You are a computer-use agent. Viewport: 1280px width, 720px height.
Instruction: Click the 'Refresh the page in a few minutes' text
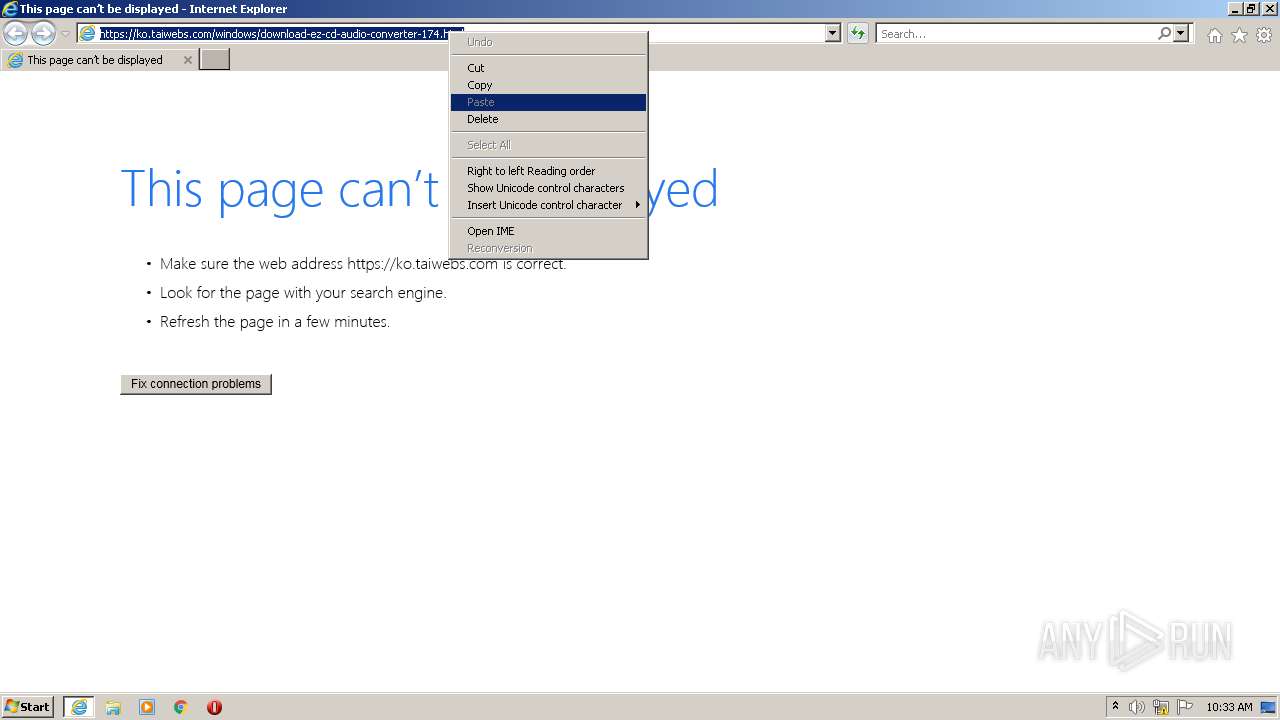pos(275,322)
